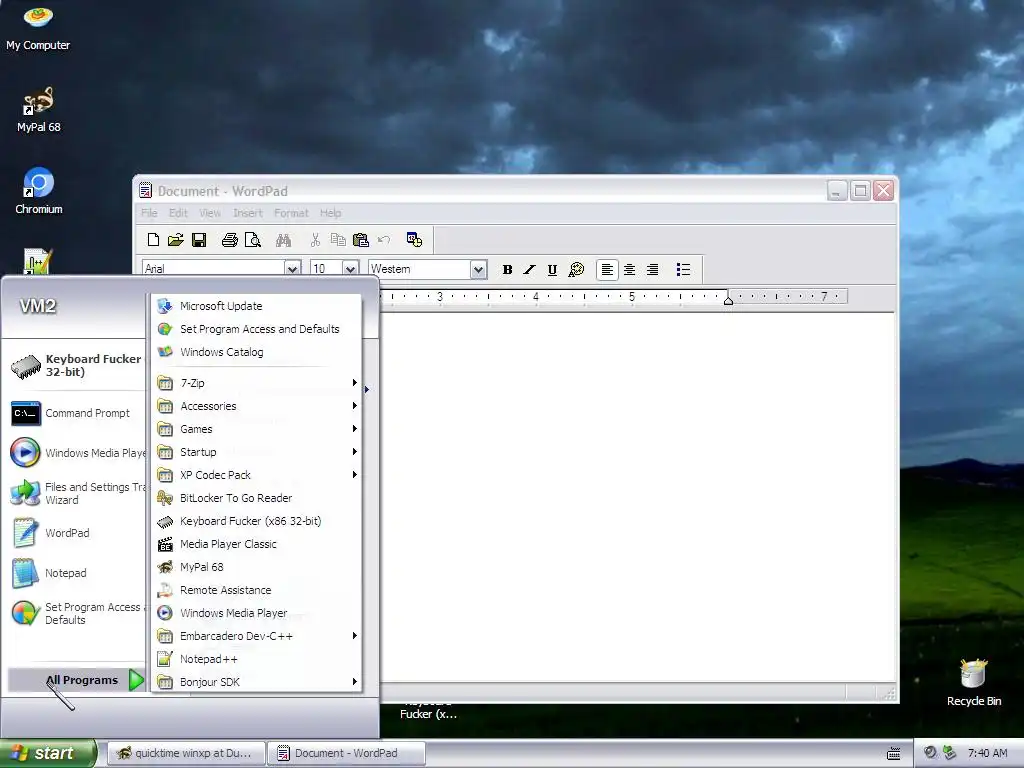The image size is (1024, 768).
Task: Move the right indent marker on WordPad ruler
Action: (728, 299)
